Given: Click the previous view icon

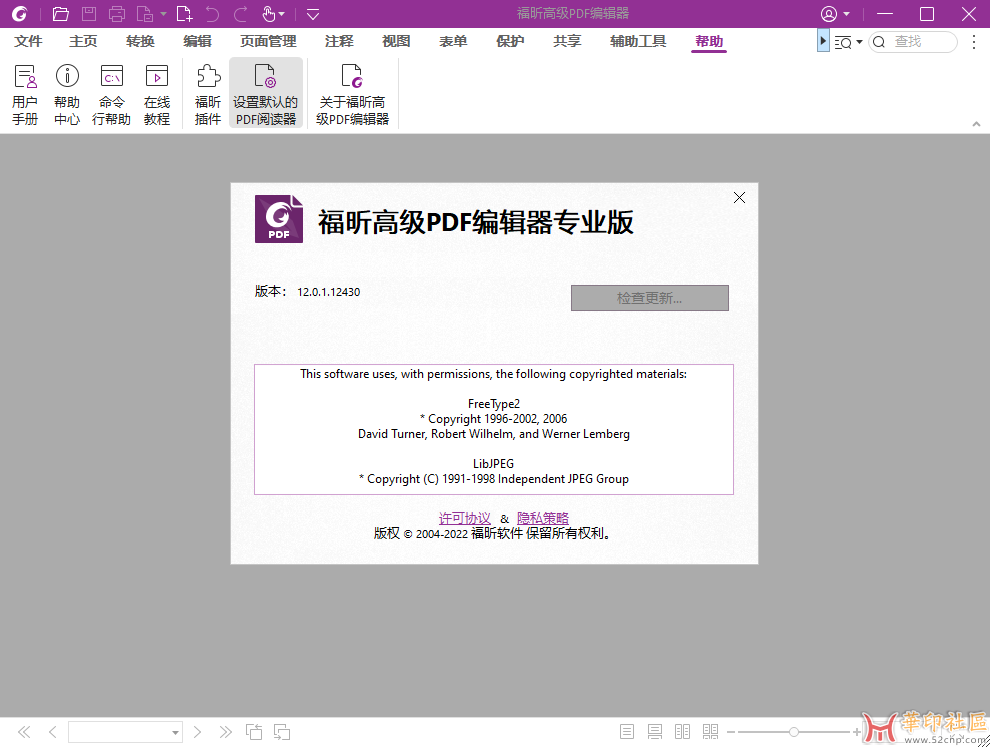Looking at the screenshot, I should tap(254, 732).
